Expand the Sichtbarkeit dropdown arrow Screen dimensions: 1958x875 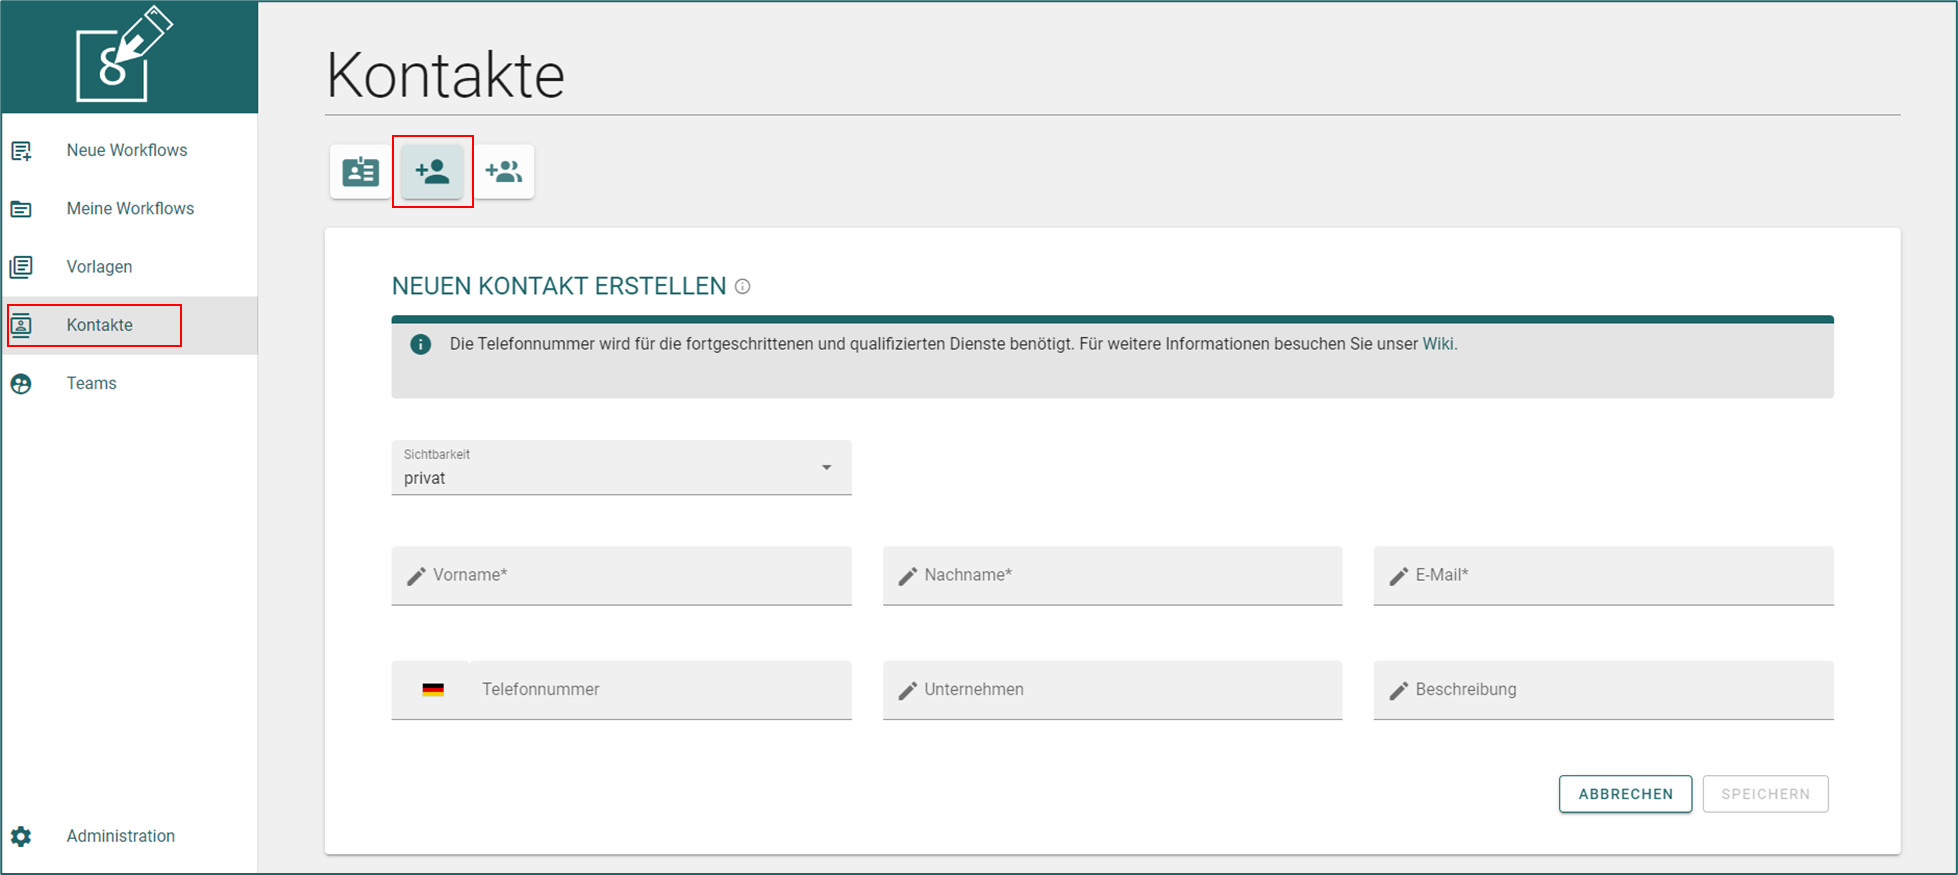[x=827, y=468]
